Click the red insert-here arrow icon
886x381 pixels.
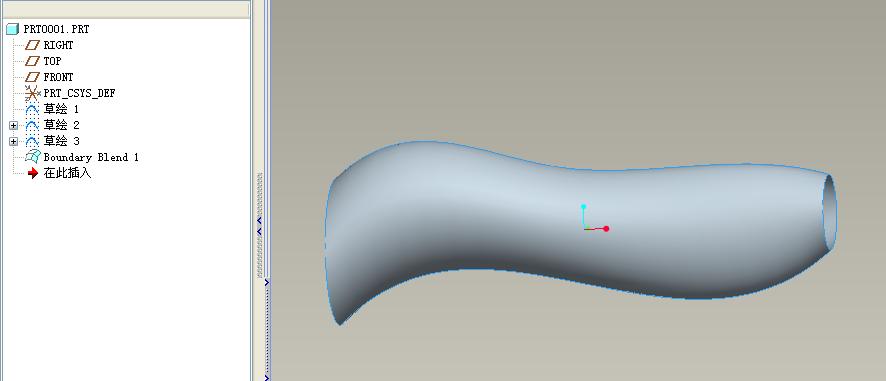point(33,173)
